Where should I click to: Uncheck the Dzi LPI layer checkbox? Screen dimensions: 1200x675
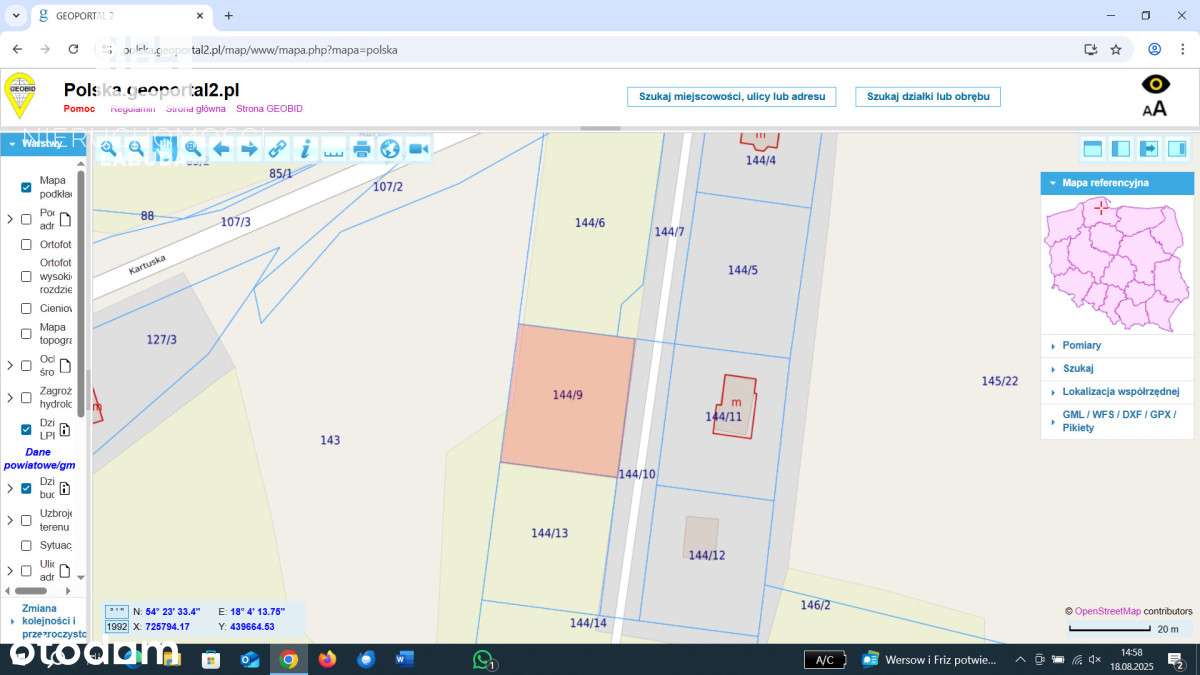tap(27, 429)
